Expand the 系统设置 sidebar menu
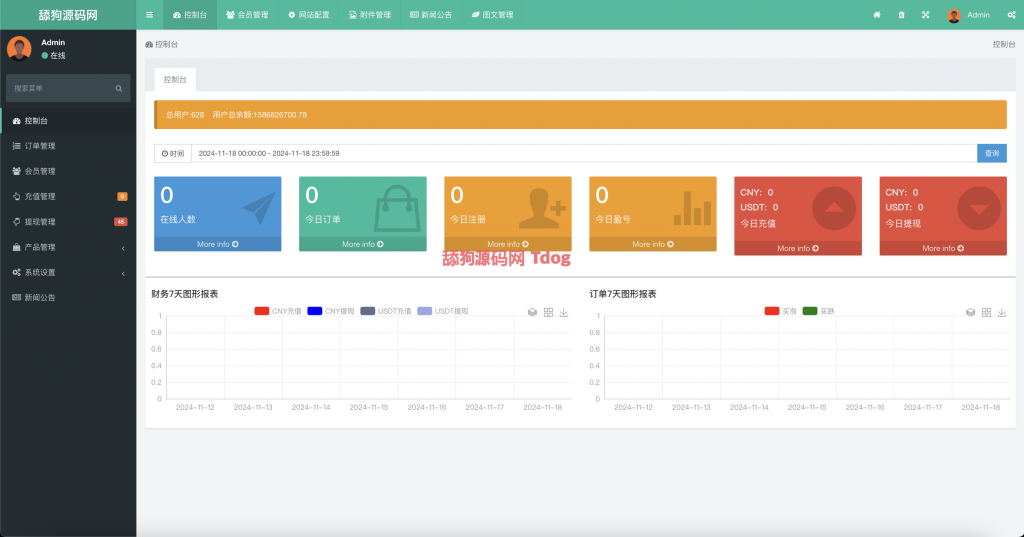The height and width of the screenshot is (537, 1024). (x=67, y=272)
